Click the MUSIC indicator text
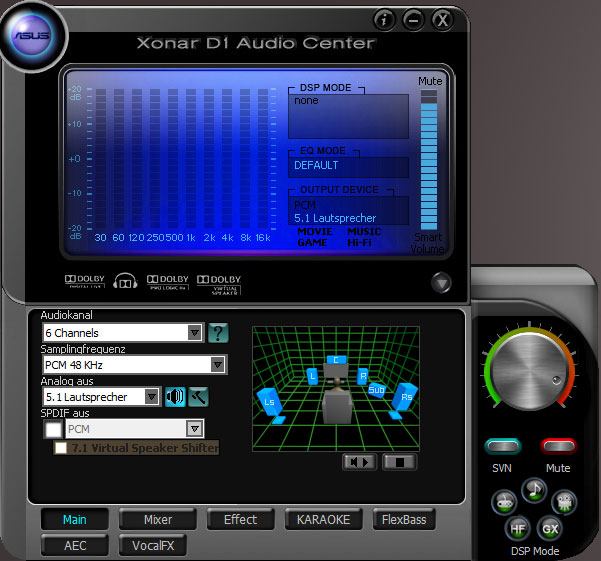This screenshot has width=601, height=561. [x=364, y=231]
